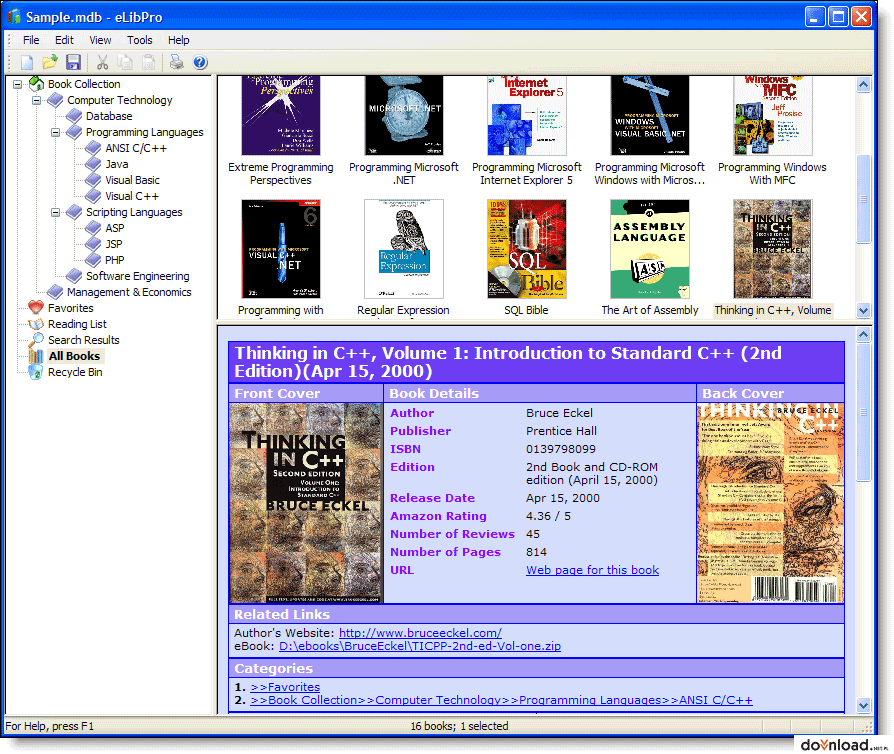Select the Regular Expression owl book cover
The height and width of the screenshot is (754, 894).
click(404, 249)
